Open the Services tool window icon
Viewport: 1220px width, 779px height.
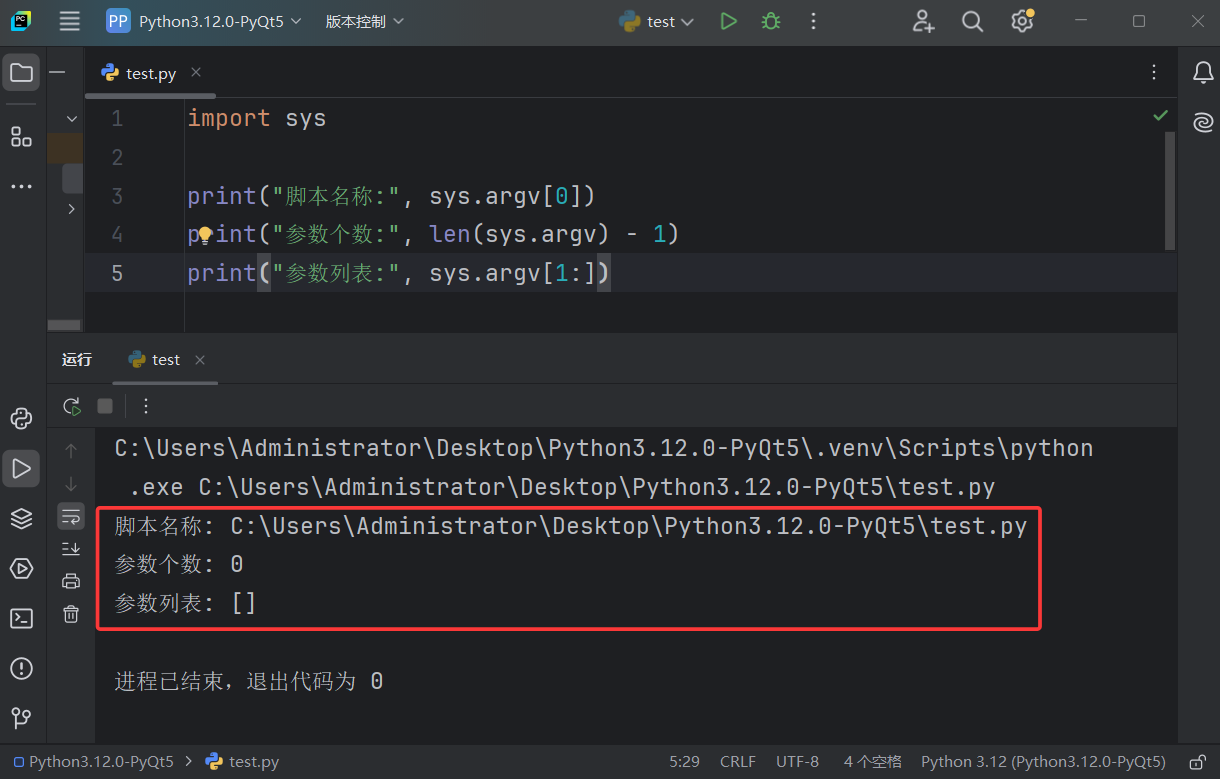(x=21, y=568)
